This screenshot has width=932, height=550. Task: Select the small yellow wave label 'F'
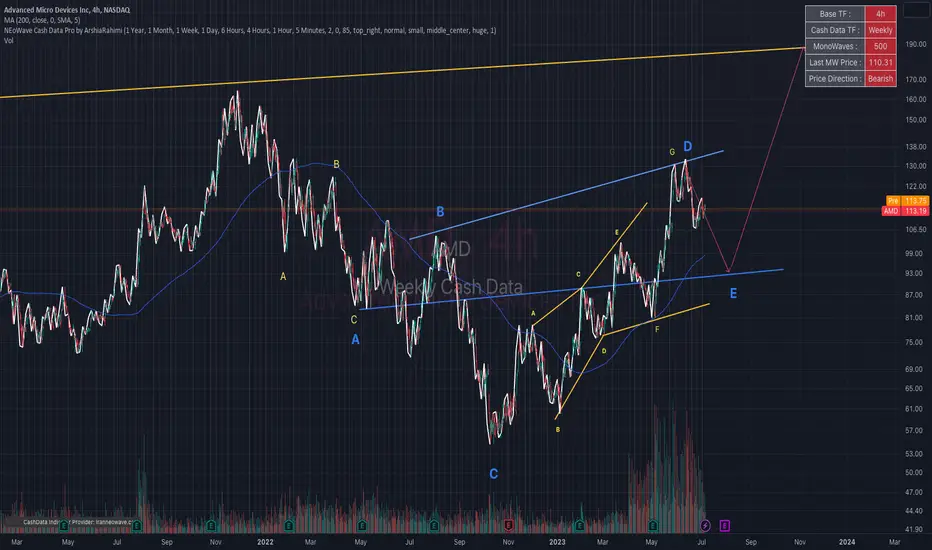pos(657,329)
